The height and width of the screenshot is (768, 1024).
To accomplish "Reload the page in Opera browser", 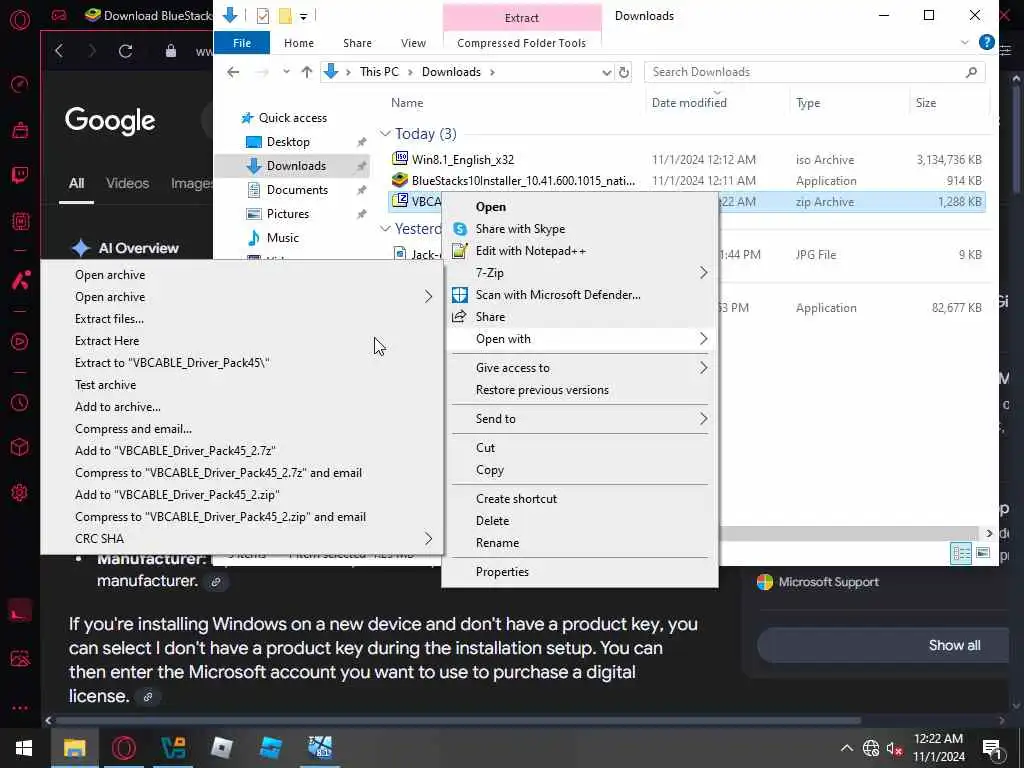I will tap(125, 51).
